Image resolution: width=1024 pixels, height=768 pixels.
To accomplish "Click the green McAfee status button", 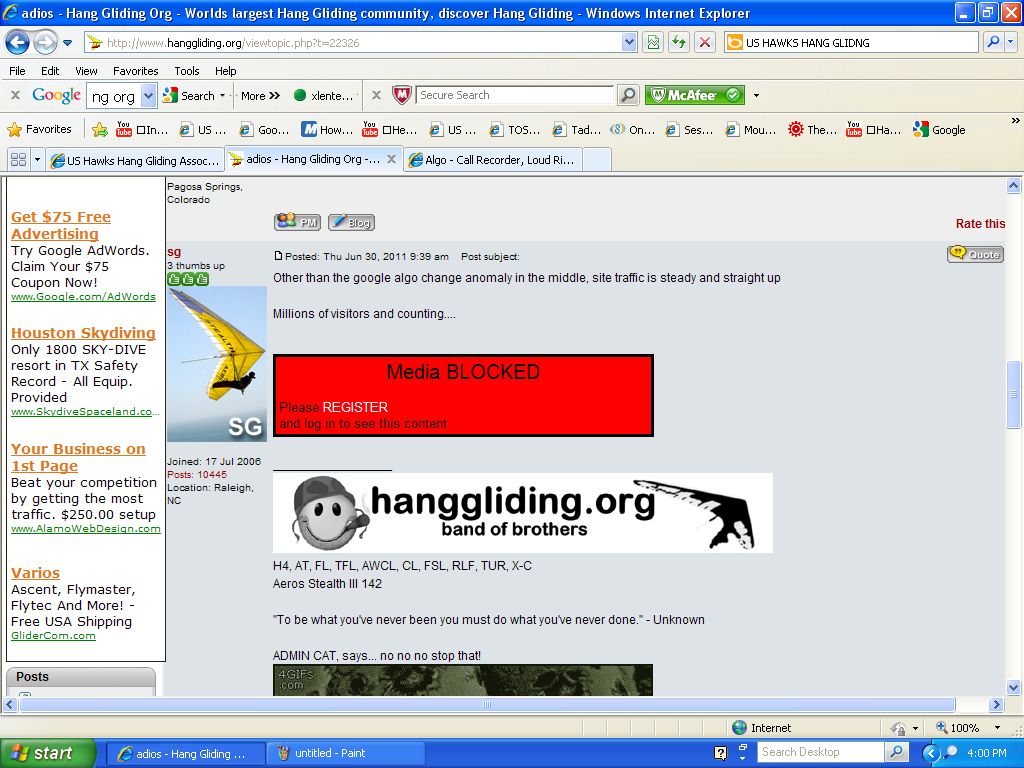I will [695, 95].
